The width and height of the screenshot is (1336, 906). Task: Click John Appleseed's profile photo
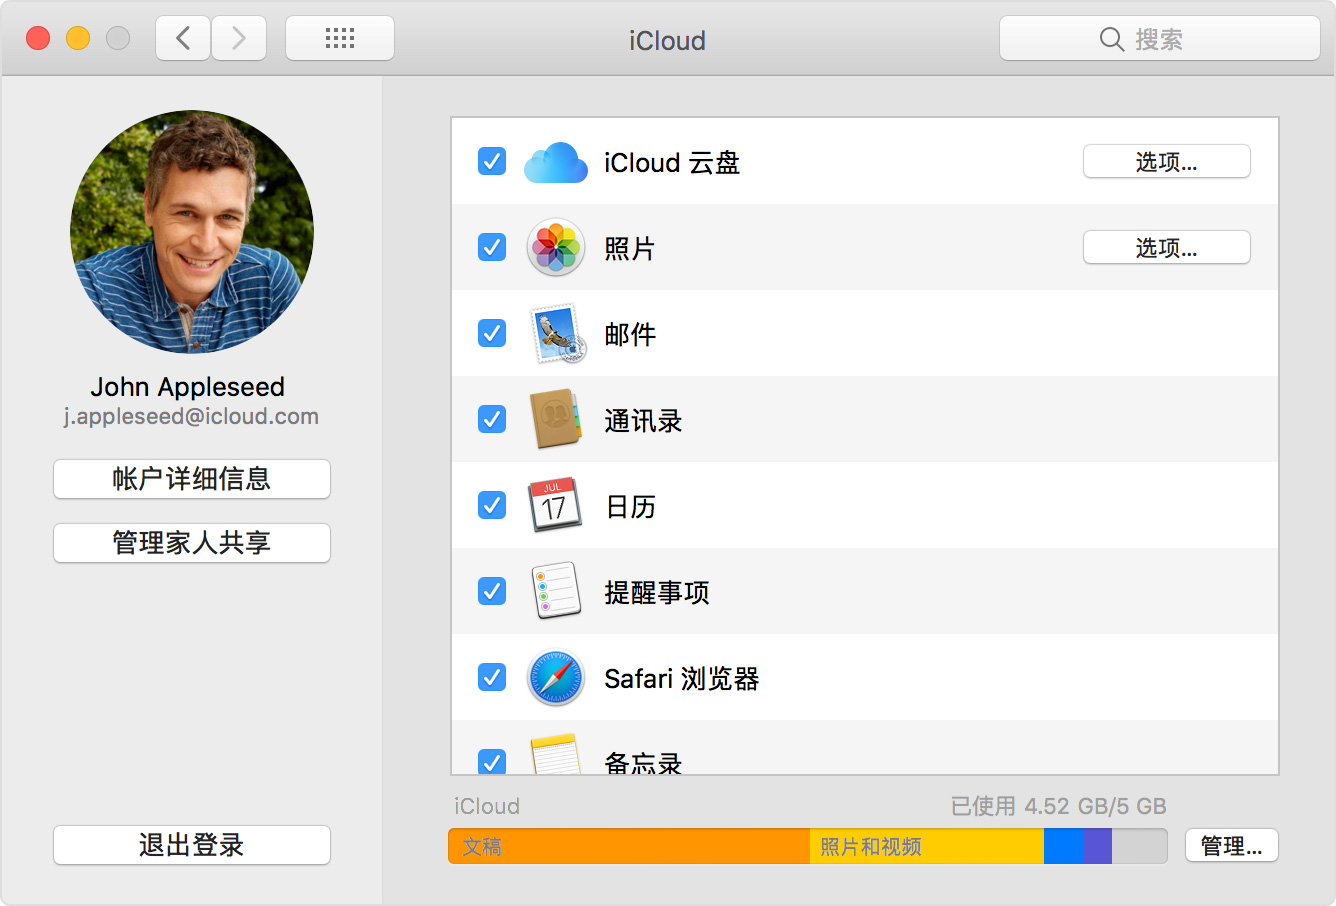point(191,232)
